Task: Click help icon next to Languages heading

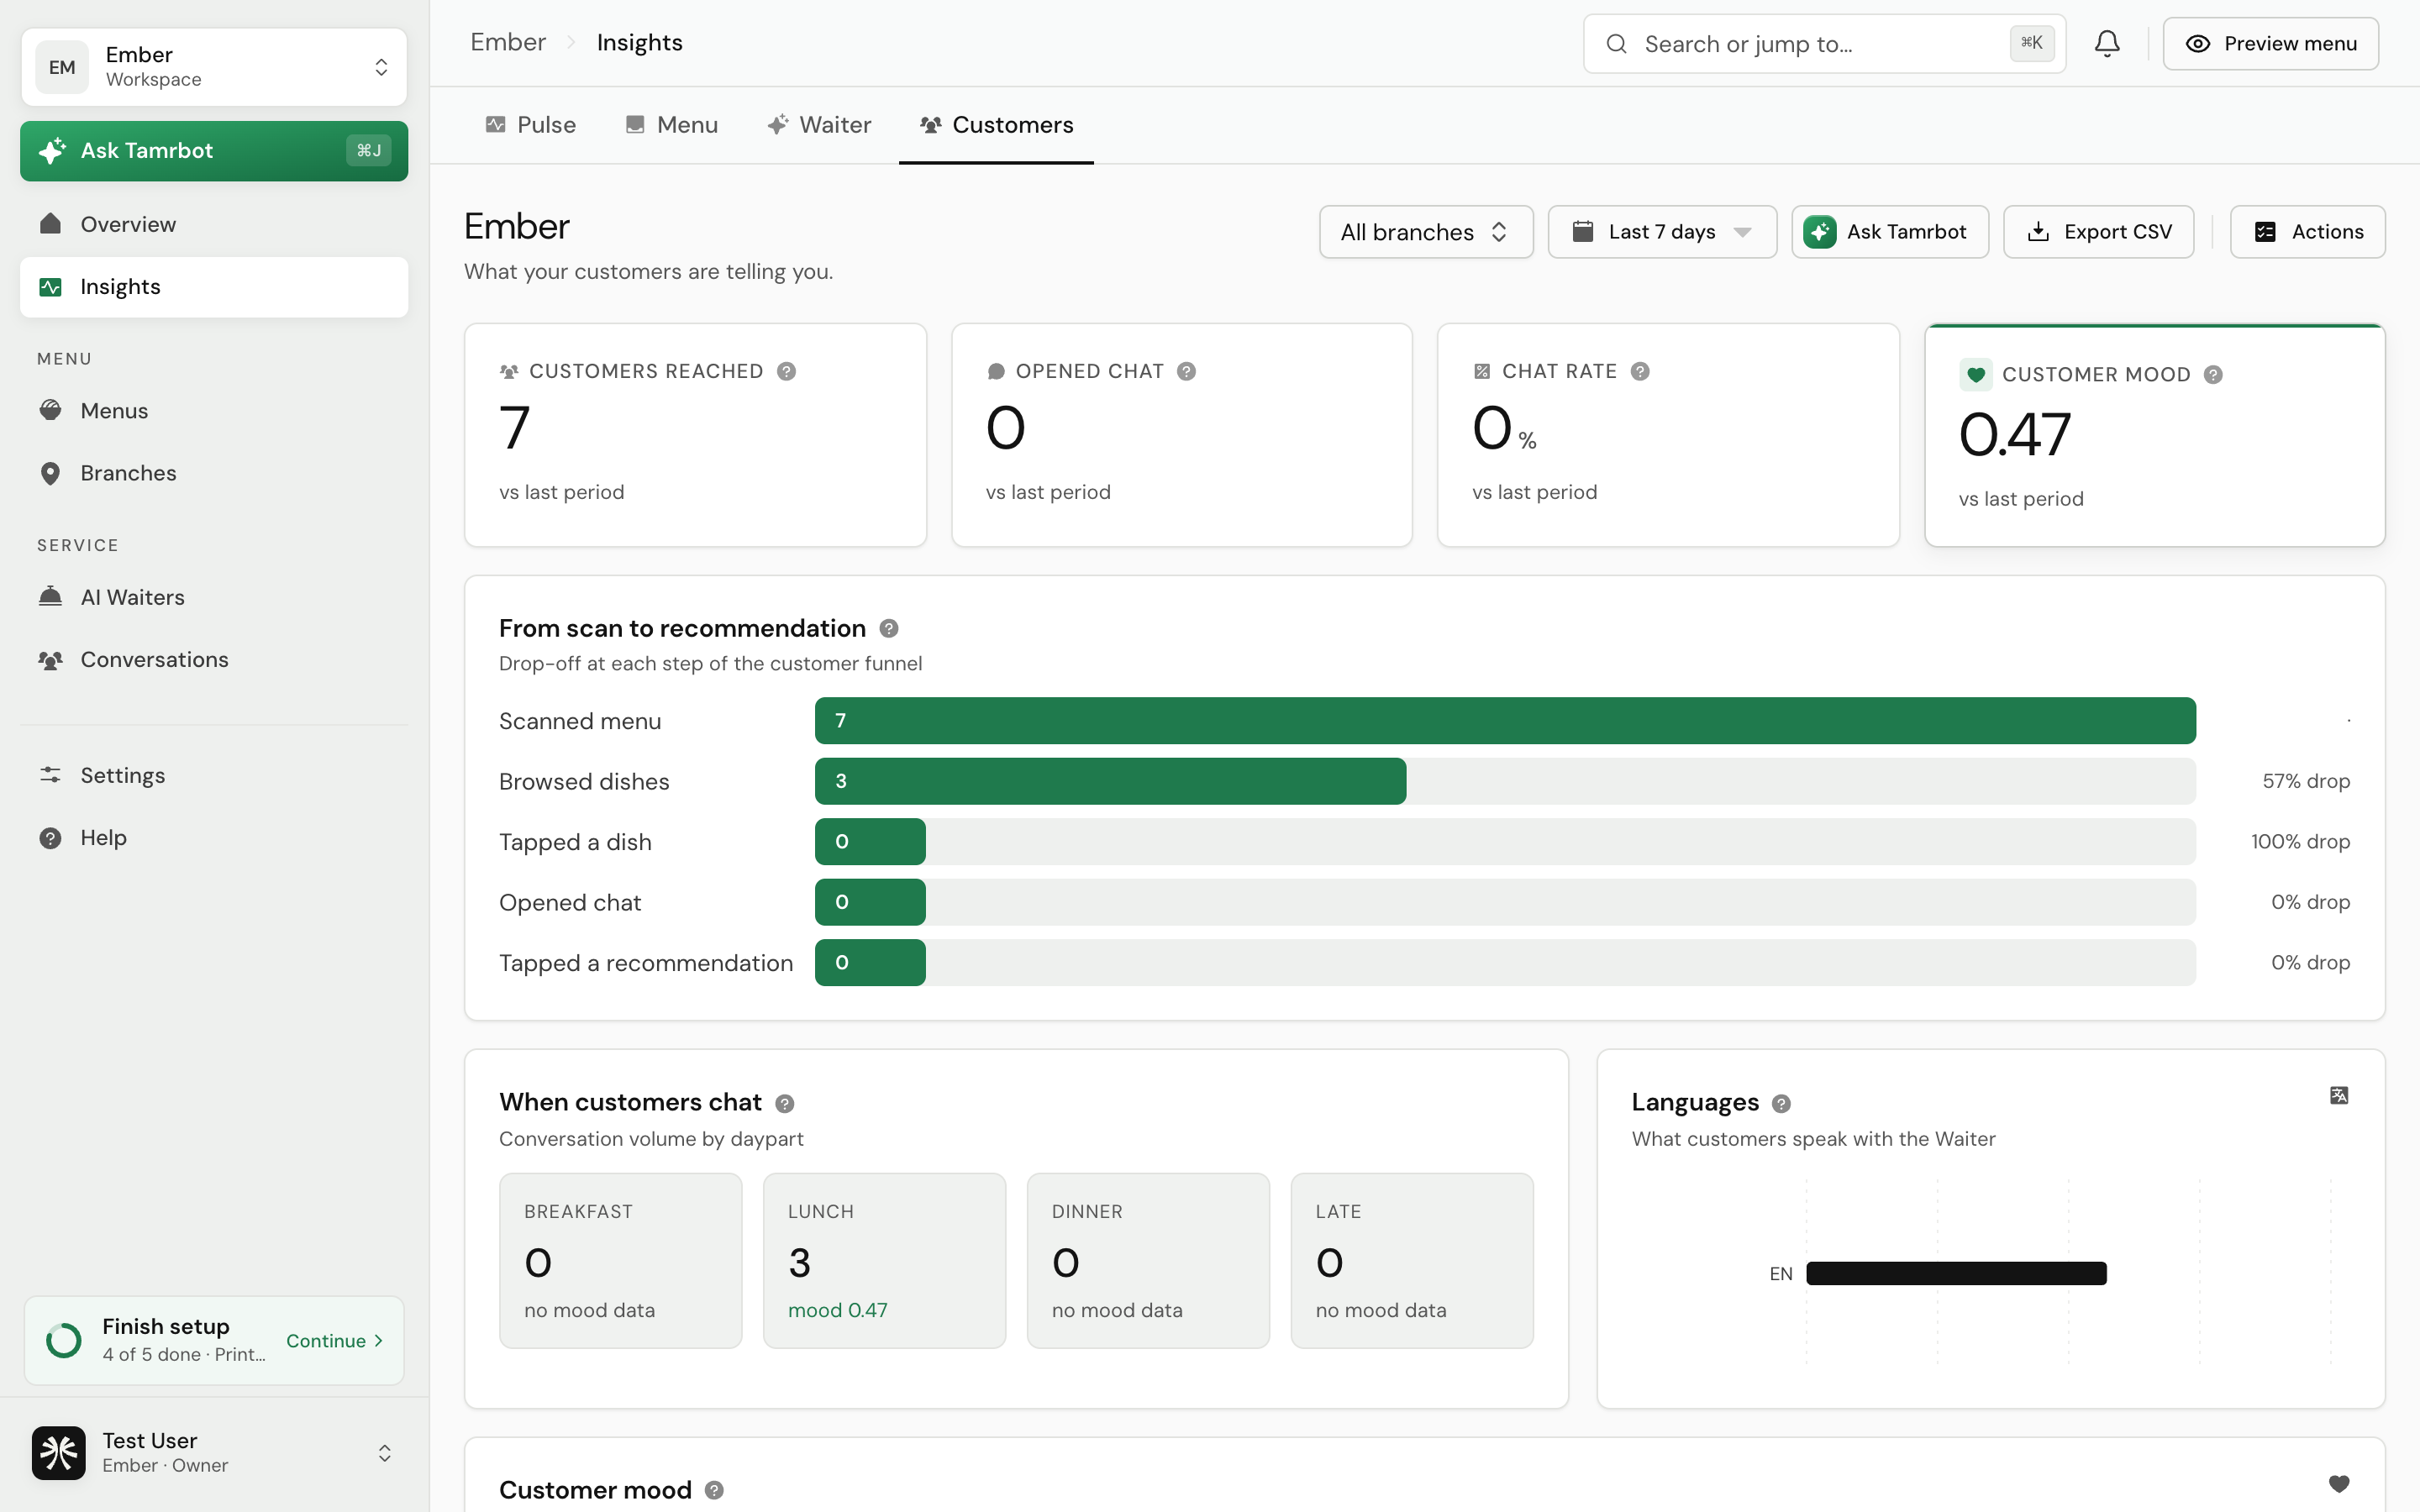Action: 1781,1103
